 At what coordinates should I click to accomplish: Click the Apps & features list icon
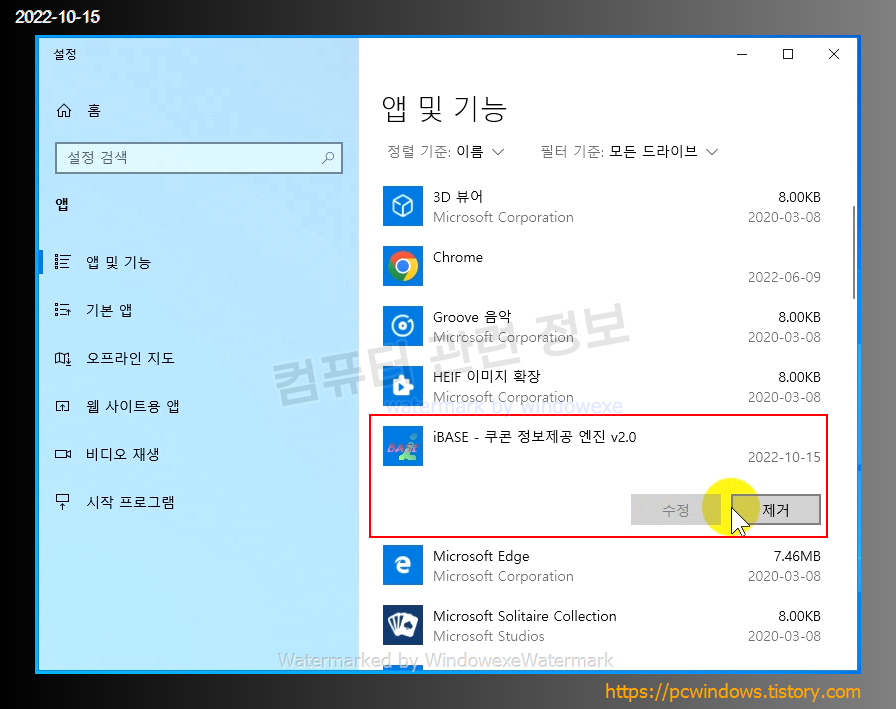(x=62, y=262)
